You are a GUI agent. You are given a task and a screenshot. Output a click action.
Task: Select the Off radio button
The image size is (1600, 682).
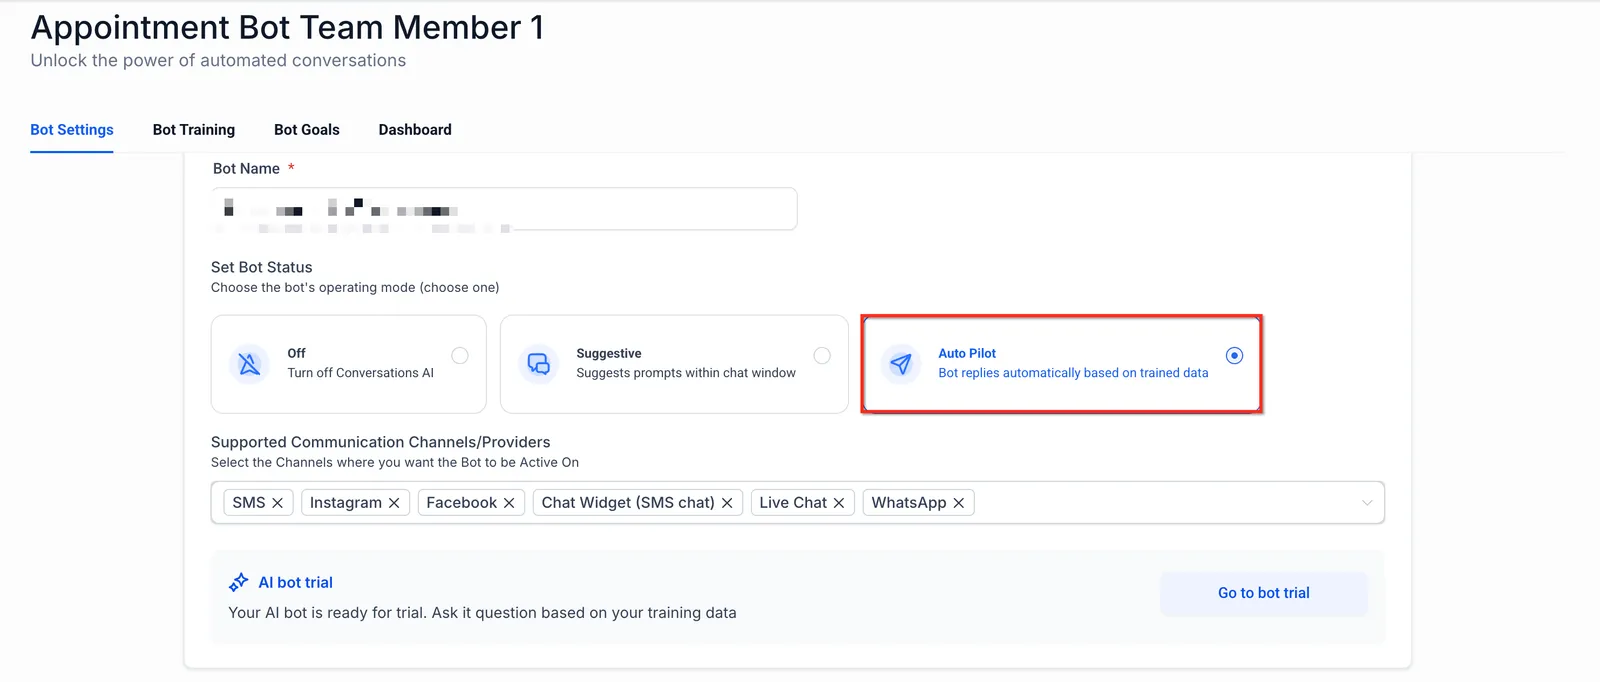[460, 356]
